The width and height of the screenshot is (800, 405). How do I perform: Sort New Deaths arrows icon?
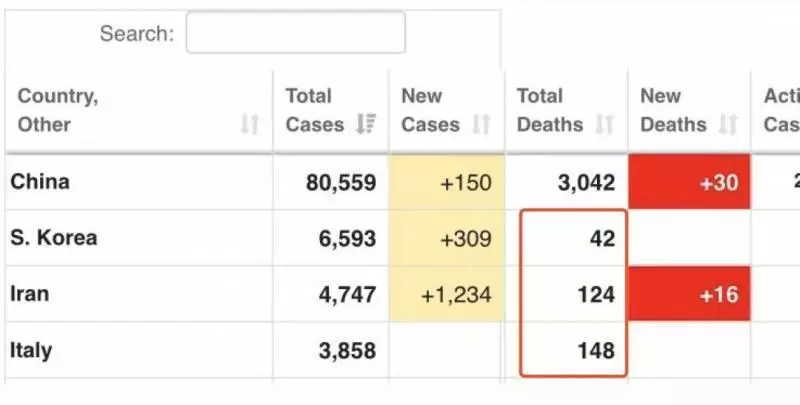click(728, 124)
